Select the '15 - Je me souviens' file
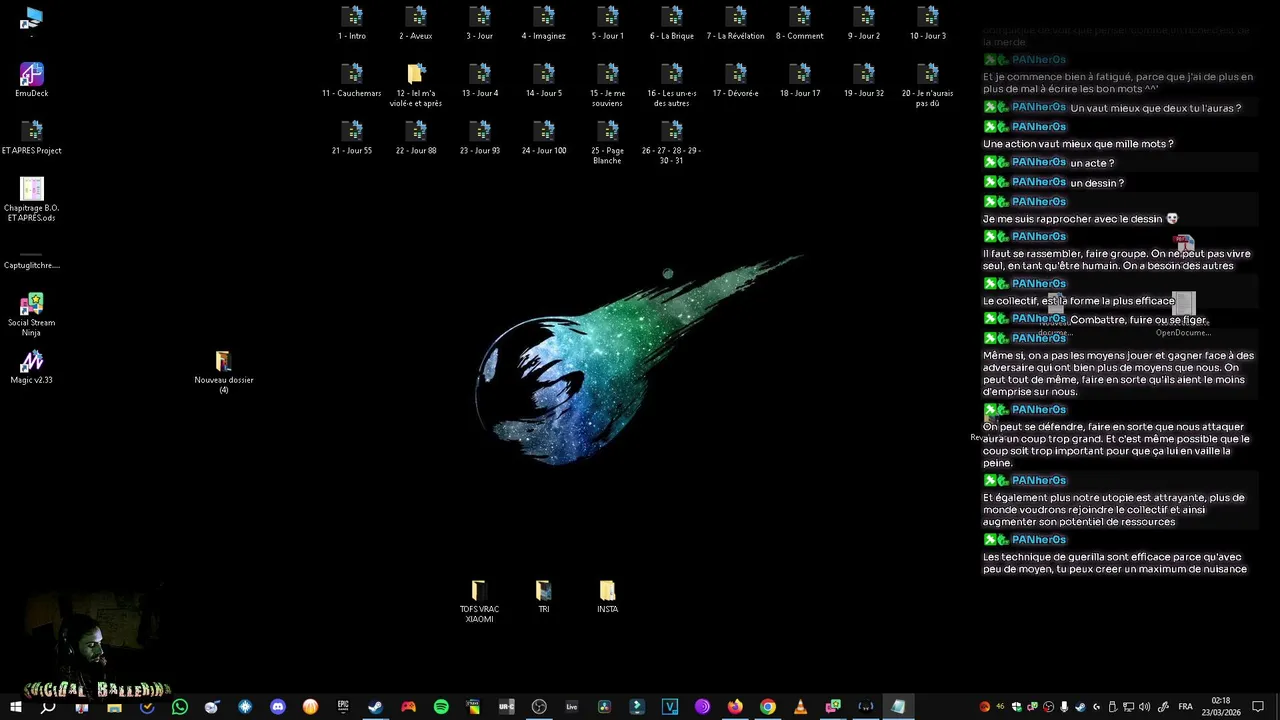Viewport: 1280px width, 720px height. click(x=608, y=86)
